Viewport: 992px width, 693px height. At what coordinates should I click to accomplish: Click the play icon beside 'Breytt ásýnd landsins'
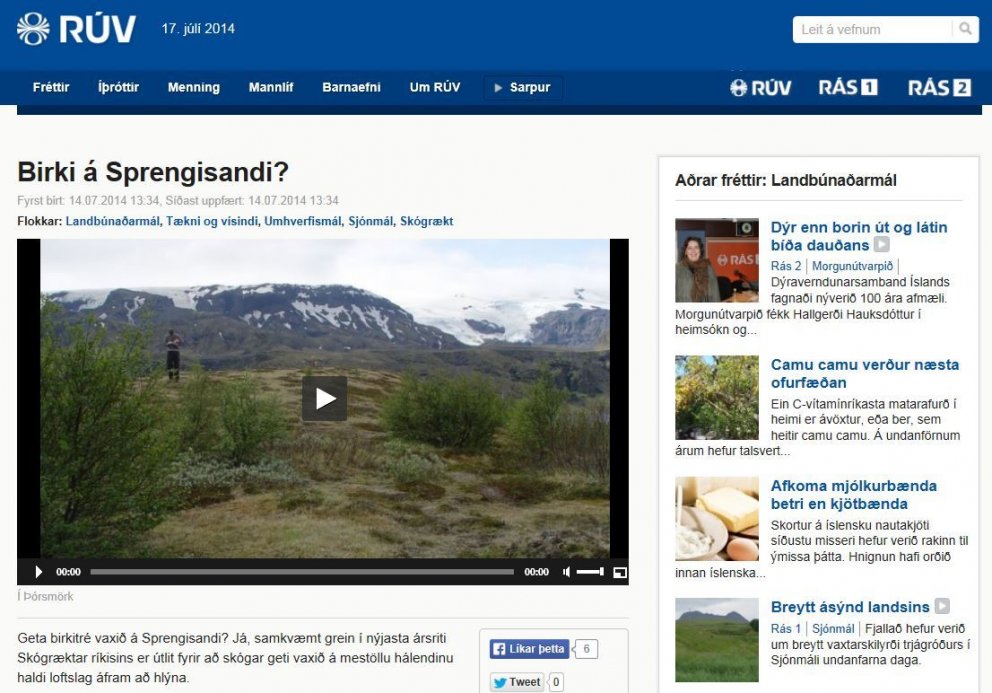pyautogui.click(x=941, y=606)
